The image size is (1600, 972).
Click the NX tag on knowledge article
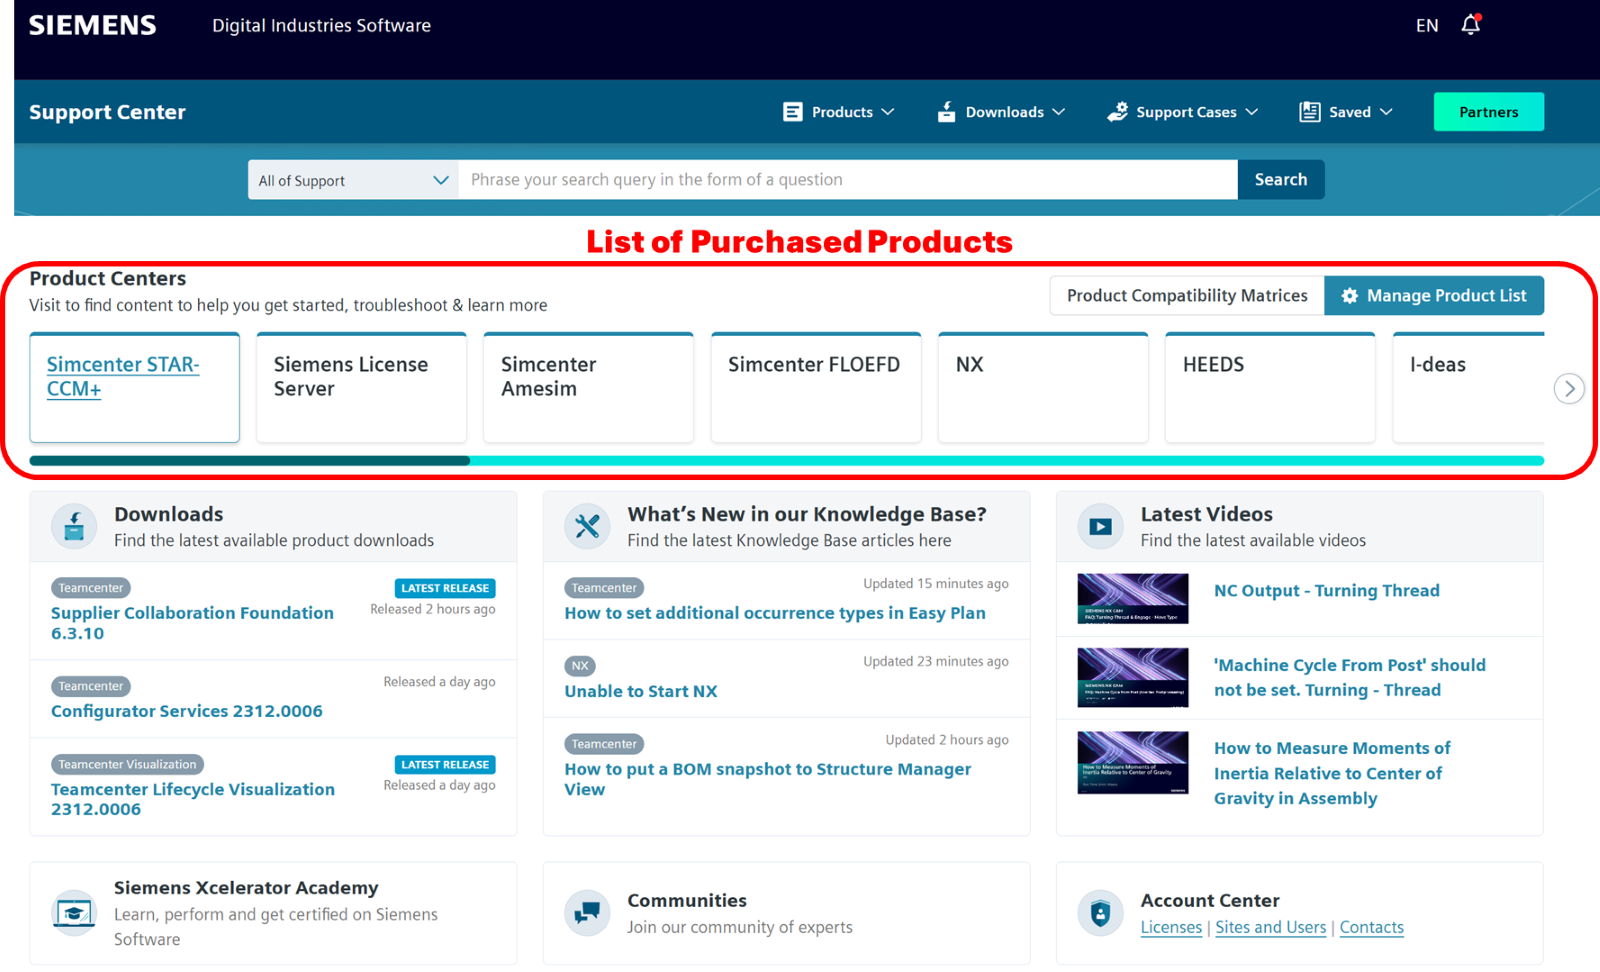tap(580, 666)
